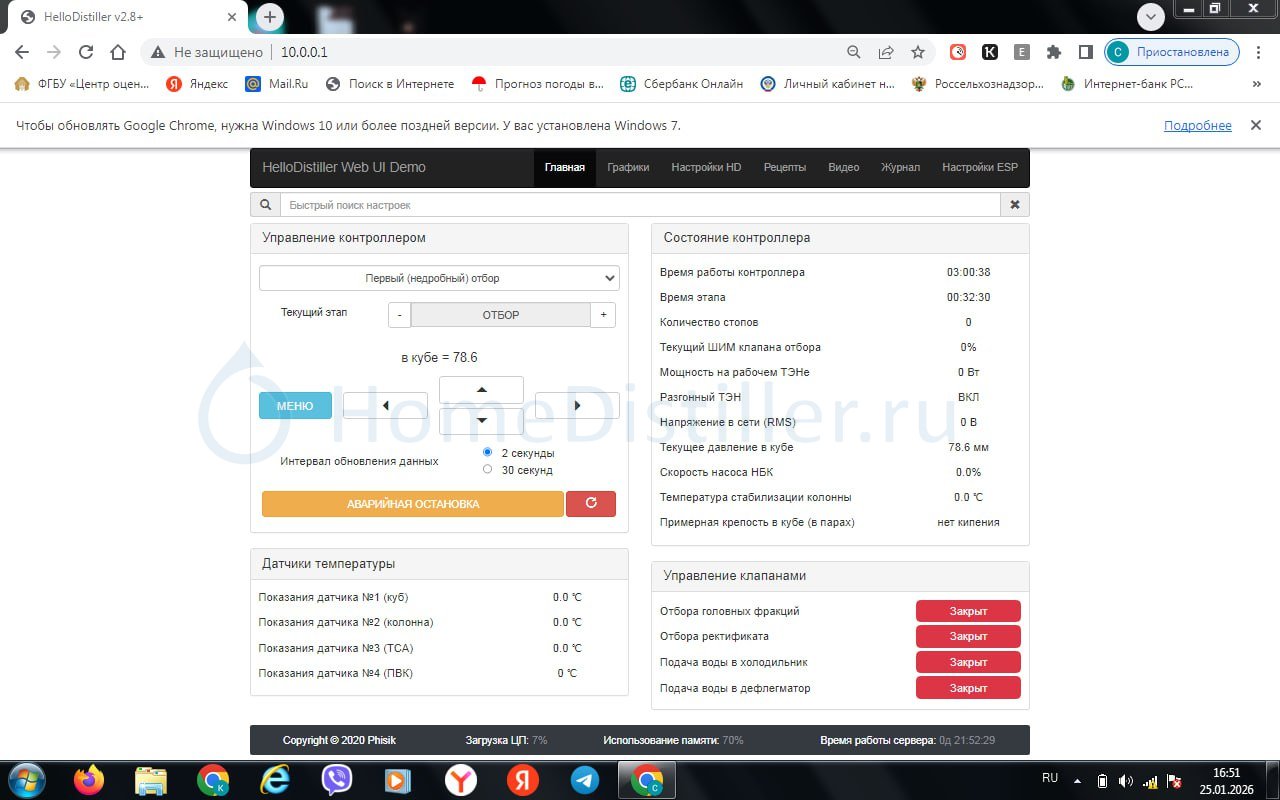Open the Первый (недробный) отбор dropdown
This screenshot has height=800, width=1280.
click(439, 278)
